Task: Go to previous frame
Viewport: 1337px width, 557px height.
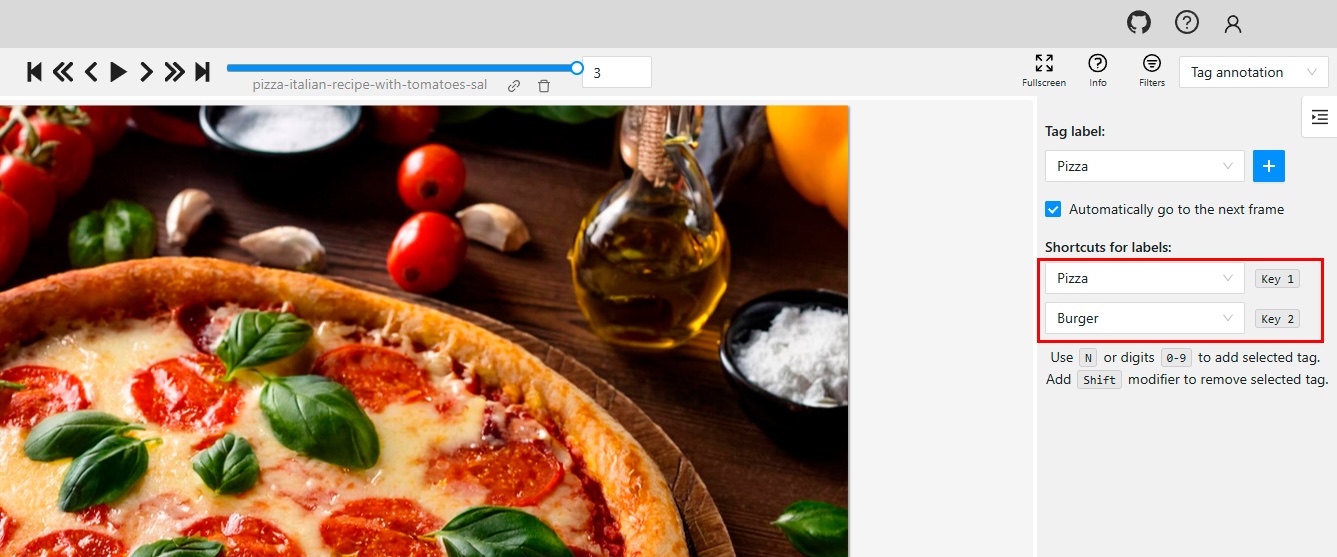Action: pyautogui.click(x=91, y=72)
